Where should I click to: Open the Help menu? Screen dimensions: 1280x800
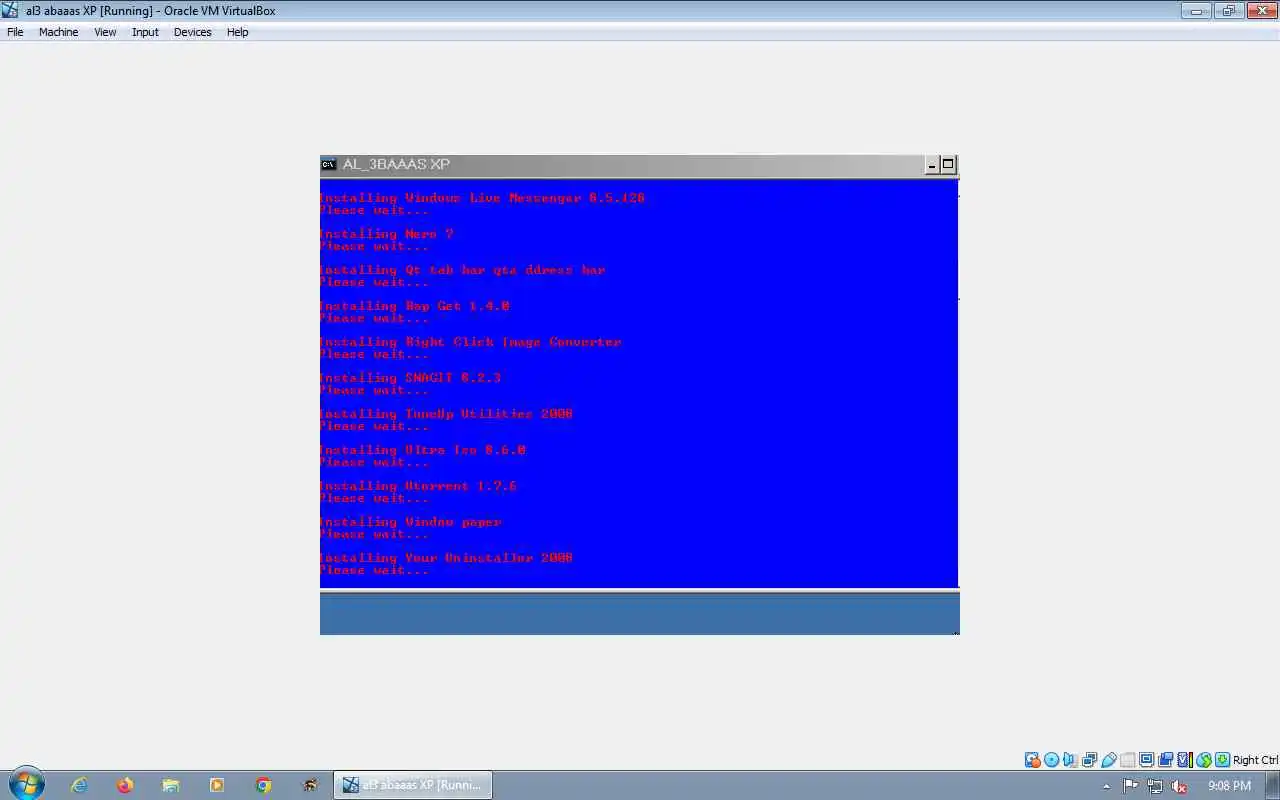[x=237, y=32]
